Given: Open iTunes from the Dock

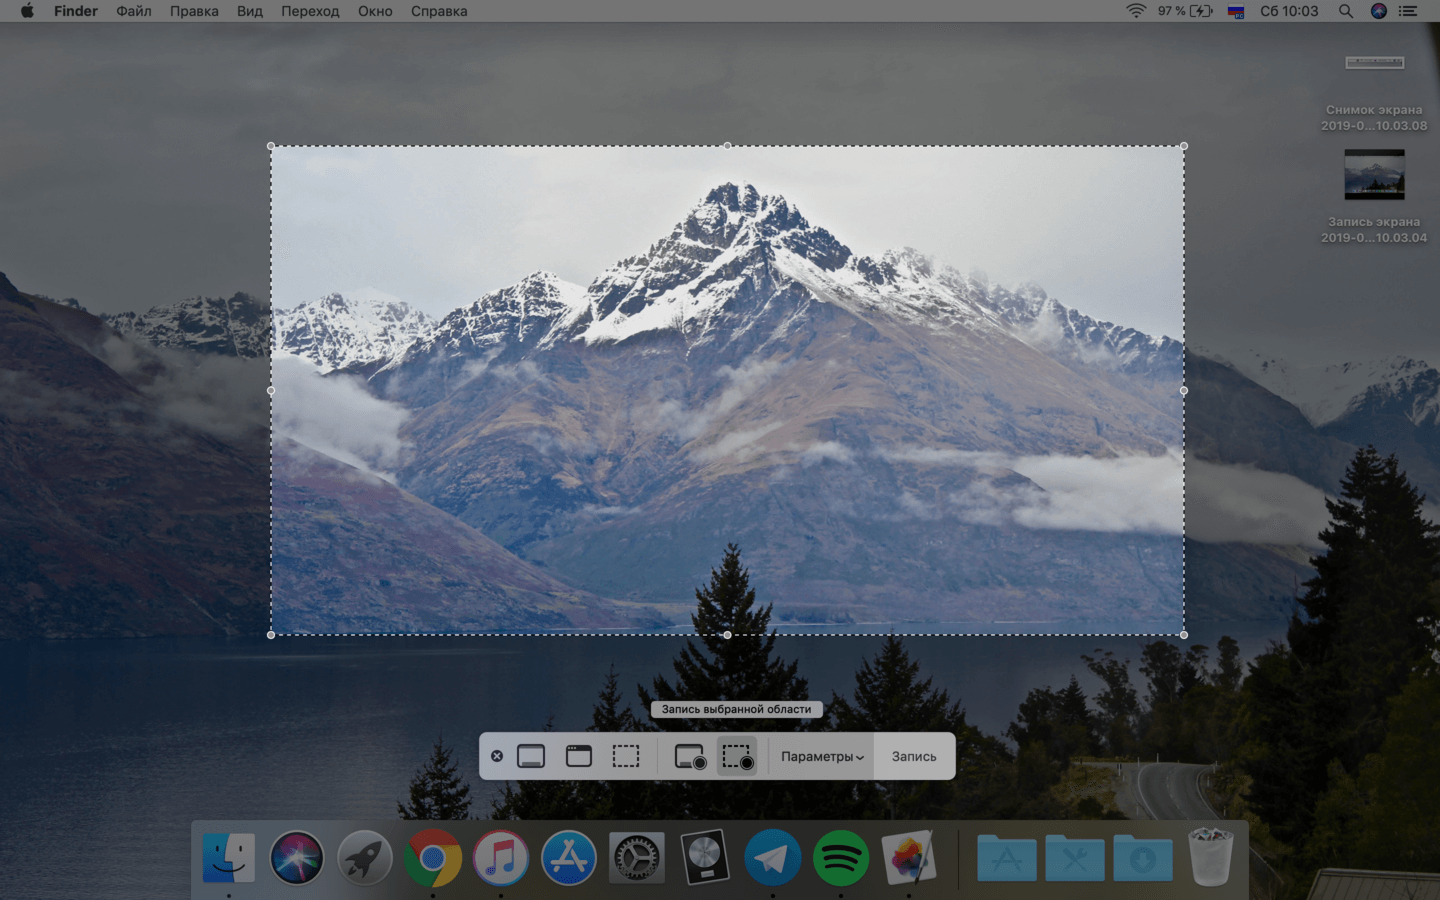Looking at the screenshot, I should (x=501, y=858).
